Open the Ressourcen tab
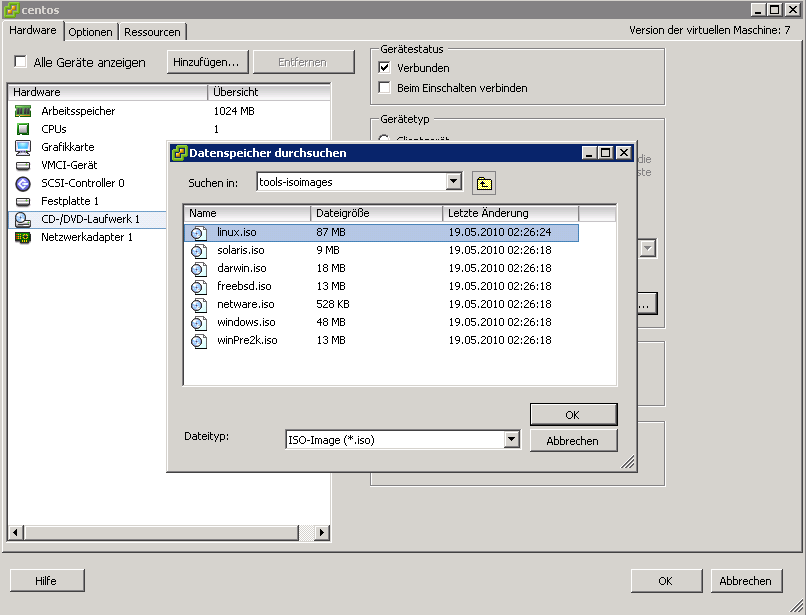Image resolution: width=806 pixels, height=615 pixels. 152,32
